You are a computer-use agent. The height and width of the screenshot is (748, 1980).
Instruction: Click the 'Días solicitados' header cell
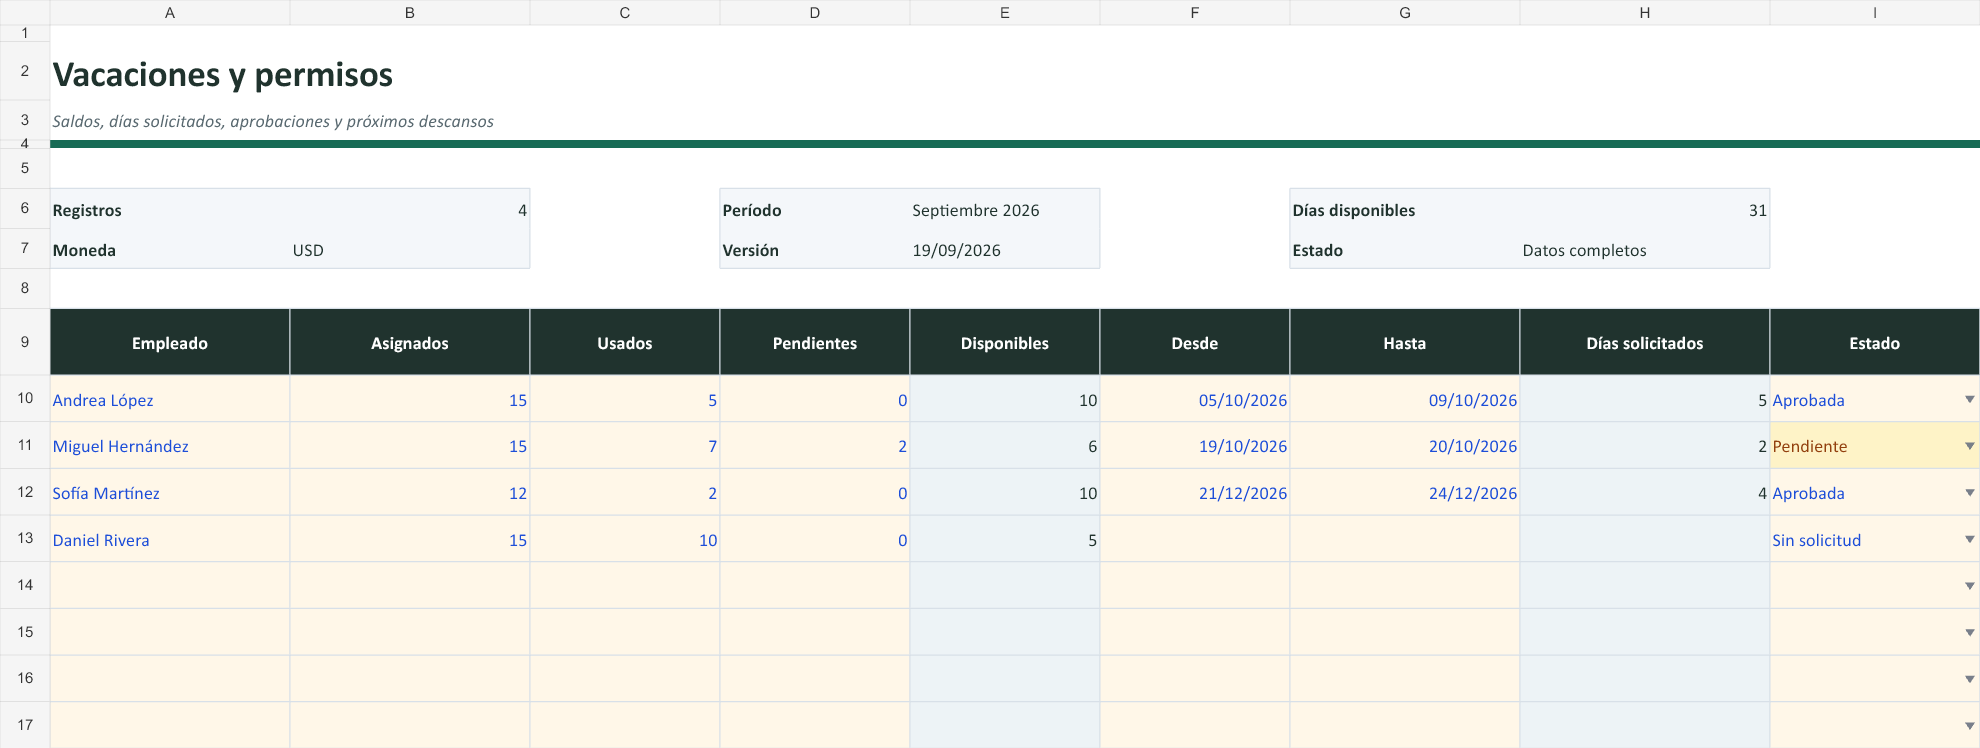point(1645,342)
